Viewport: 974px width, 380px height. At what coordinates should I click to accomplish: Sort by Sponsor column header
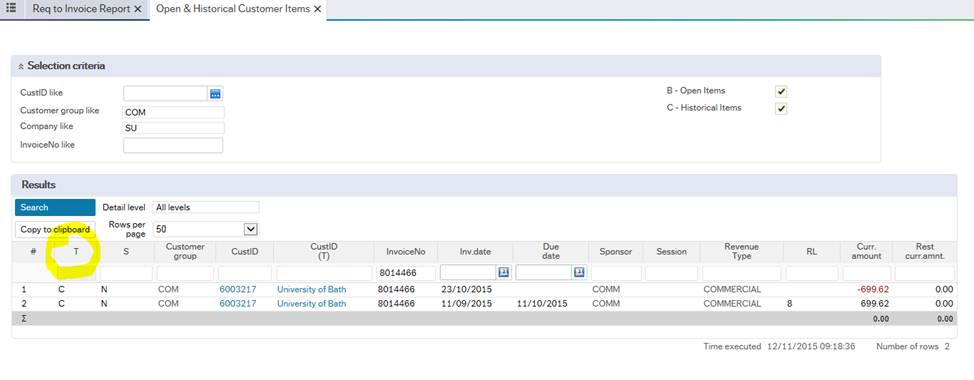616,251
